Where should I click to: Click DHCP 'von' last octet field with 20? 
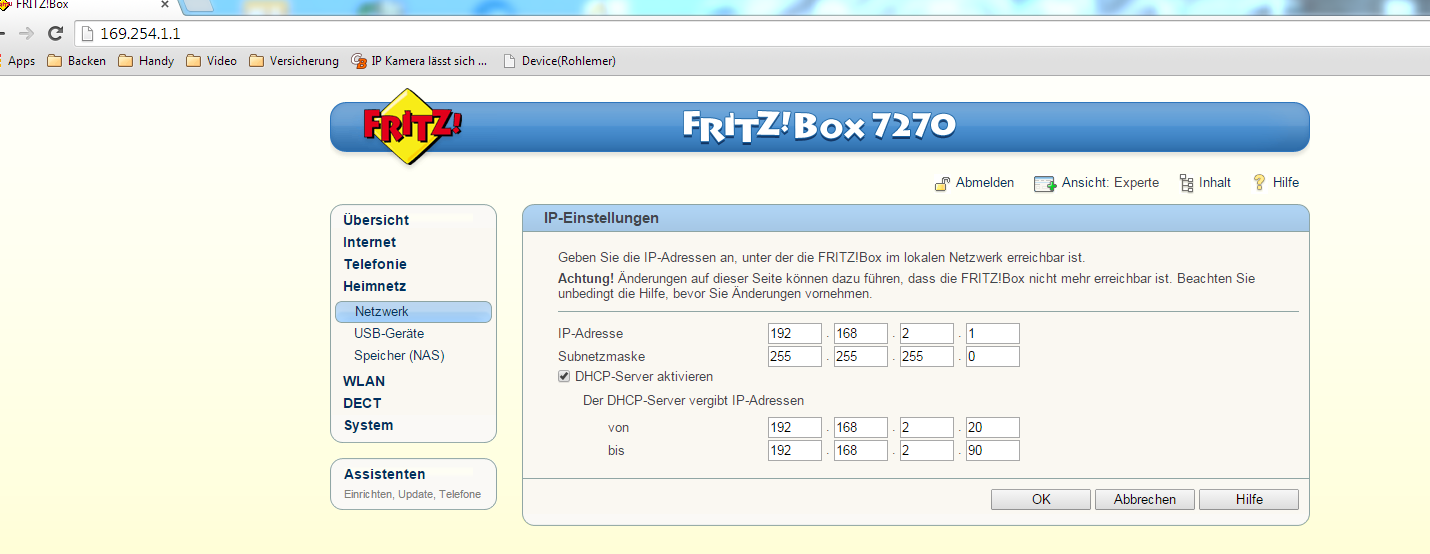pyautogui.click(x=993, y=428)
